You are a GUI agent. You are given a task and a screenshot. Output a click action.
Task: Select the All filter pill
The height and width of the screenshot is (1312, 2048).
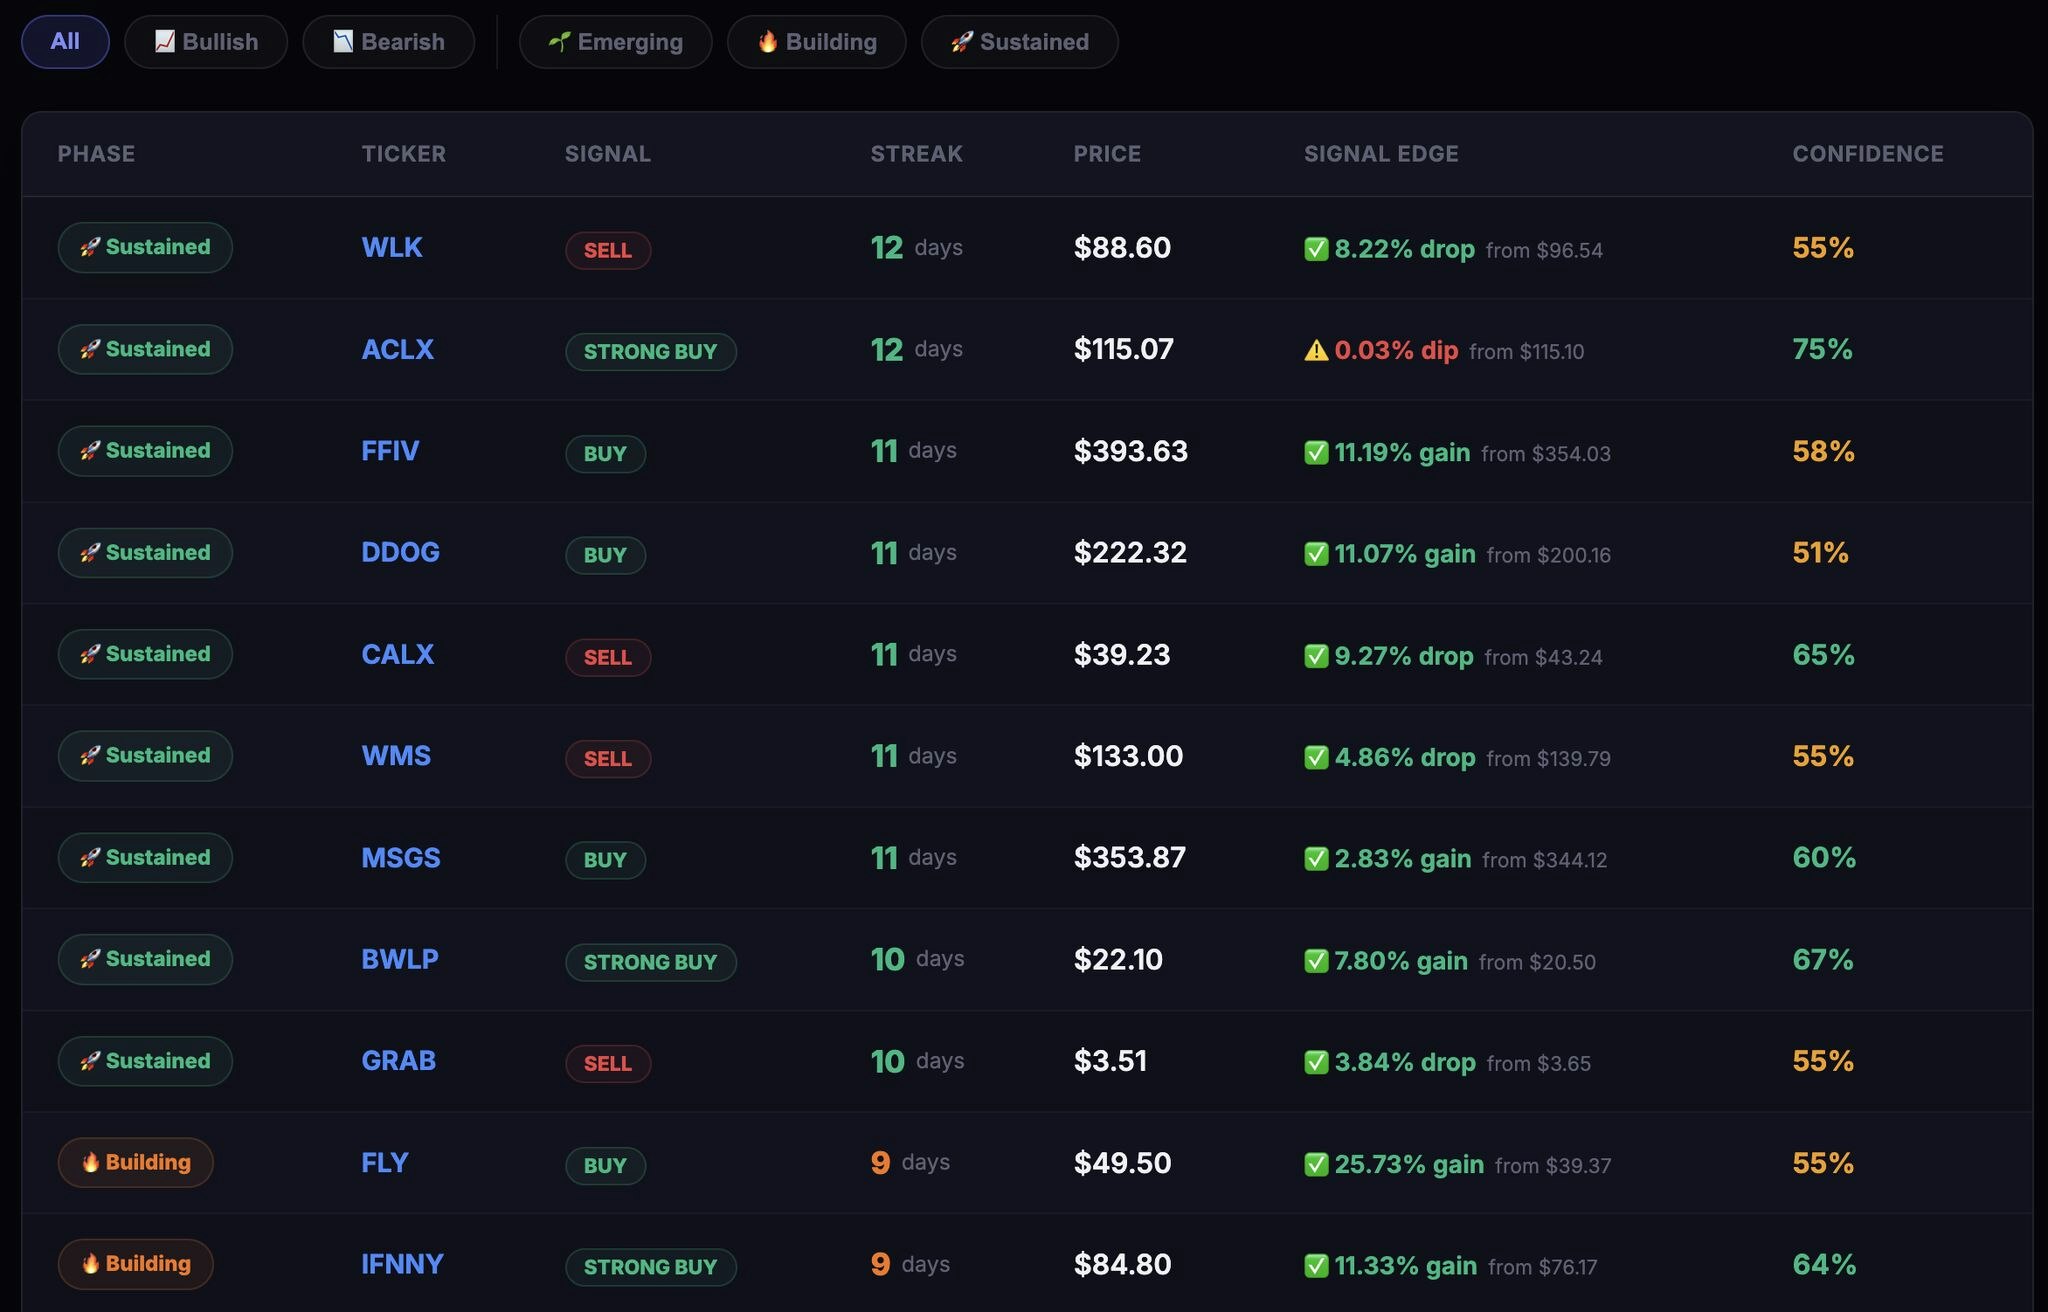point(65,42)
